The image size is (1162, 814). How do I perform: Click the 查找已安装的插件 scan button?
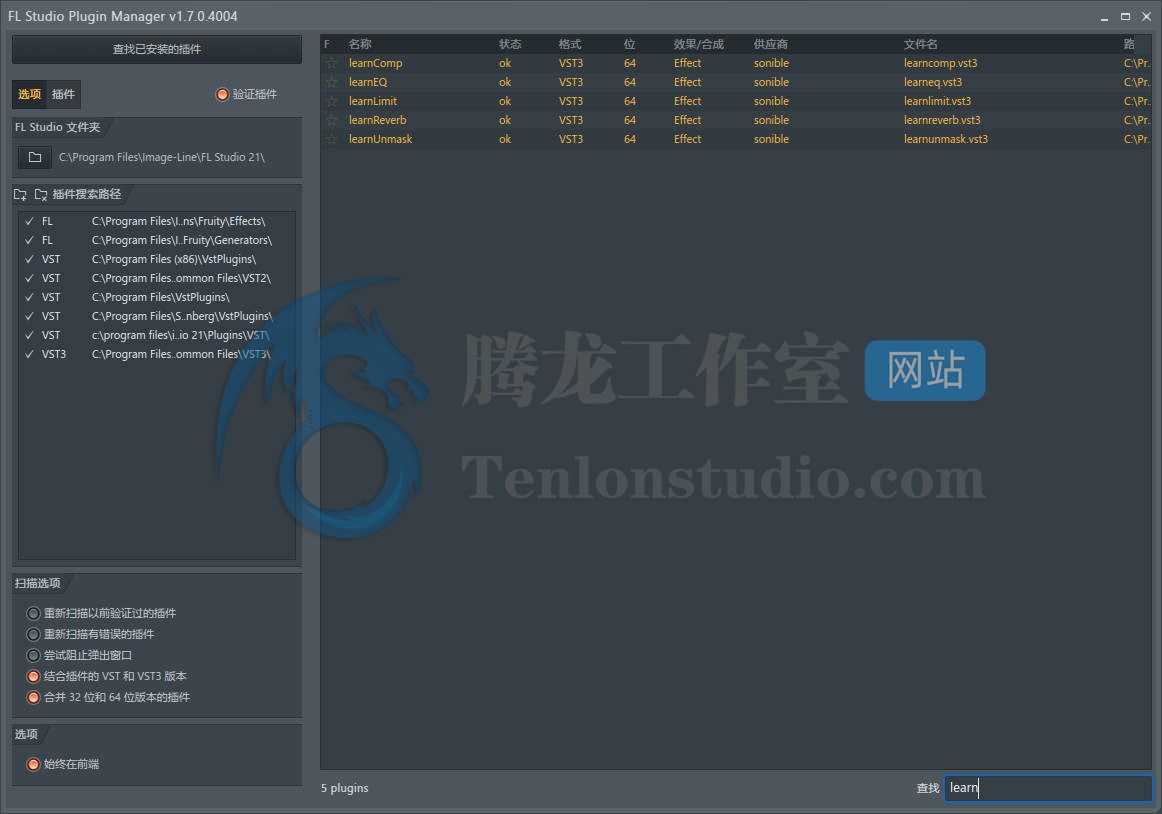click(156, 49)
